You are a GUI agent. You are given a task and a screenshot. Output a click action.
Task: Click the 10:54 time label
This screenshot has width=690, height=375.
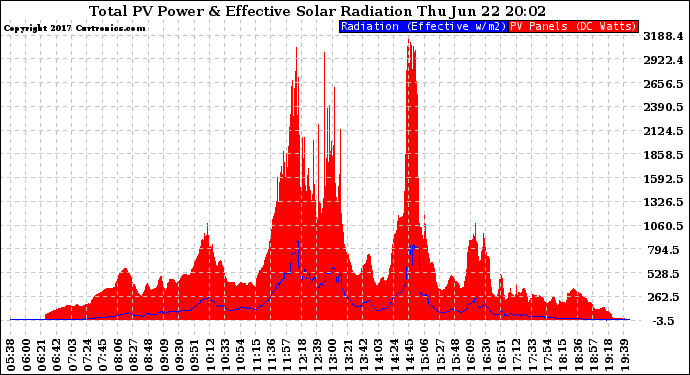point(241,355)
